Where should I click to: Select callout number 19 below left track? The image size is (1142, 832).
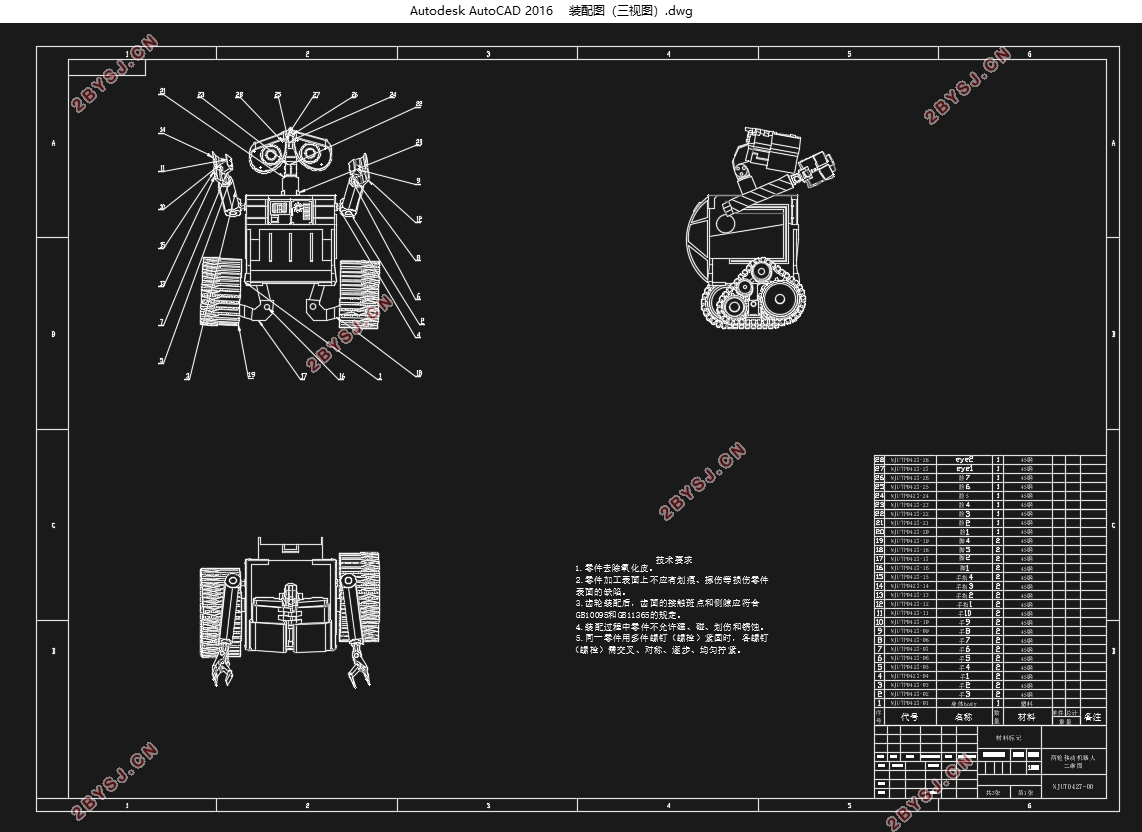pos(251,375)
